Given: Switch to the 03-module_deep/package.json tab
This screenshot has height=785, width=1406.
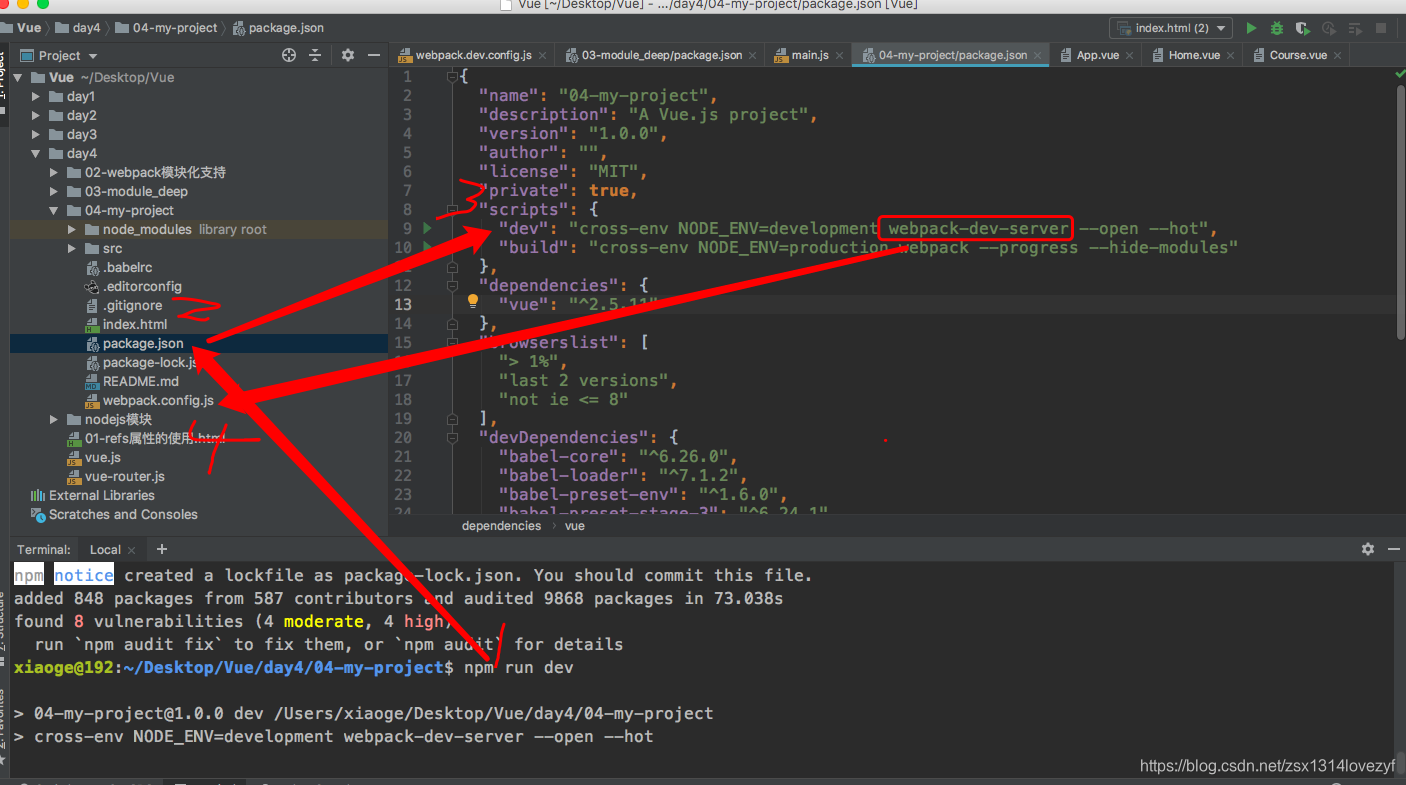Looking at the screenshot, I should point(662,55).
